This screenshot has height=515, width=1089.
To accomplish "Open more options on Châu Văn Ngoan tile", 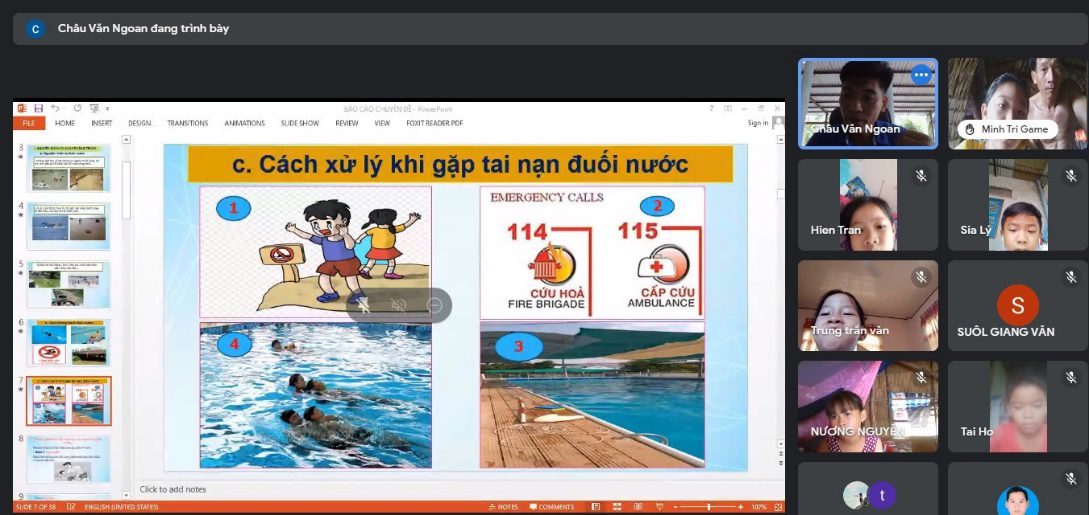I will click(921, 75).
